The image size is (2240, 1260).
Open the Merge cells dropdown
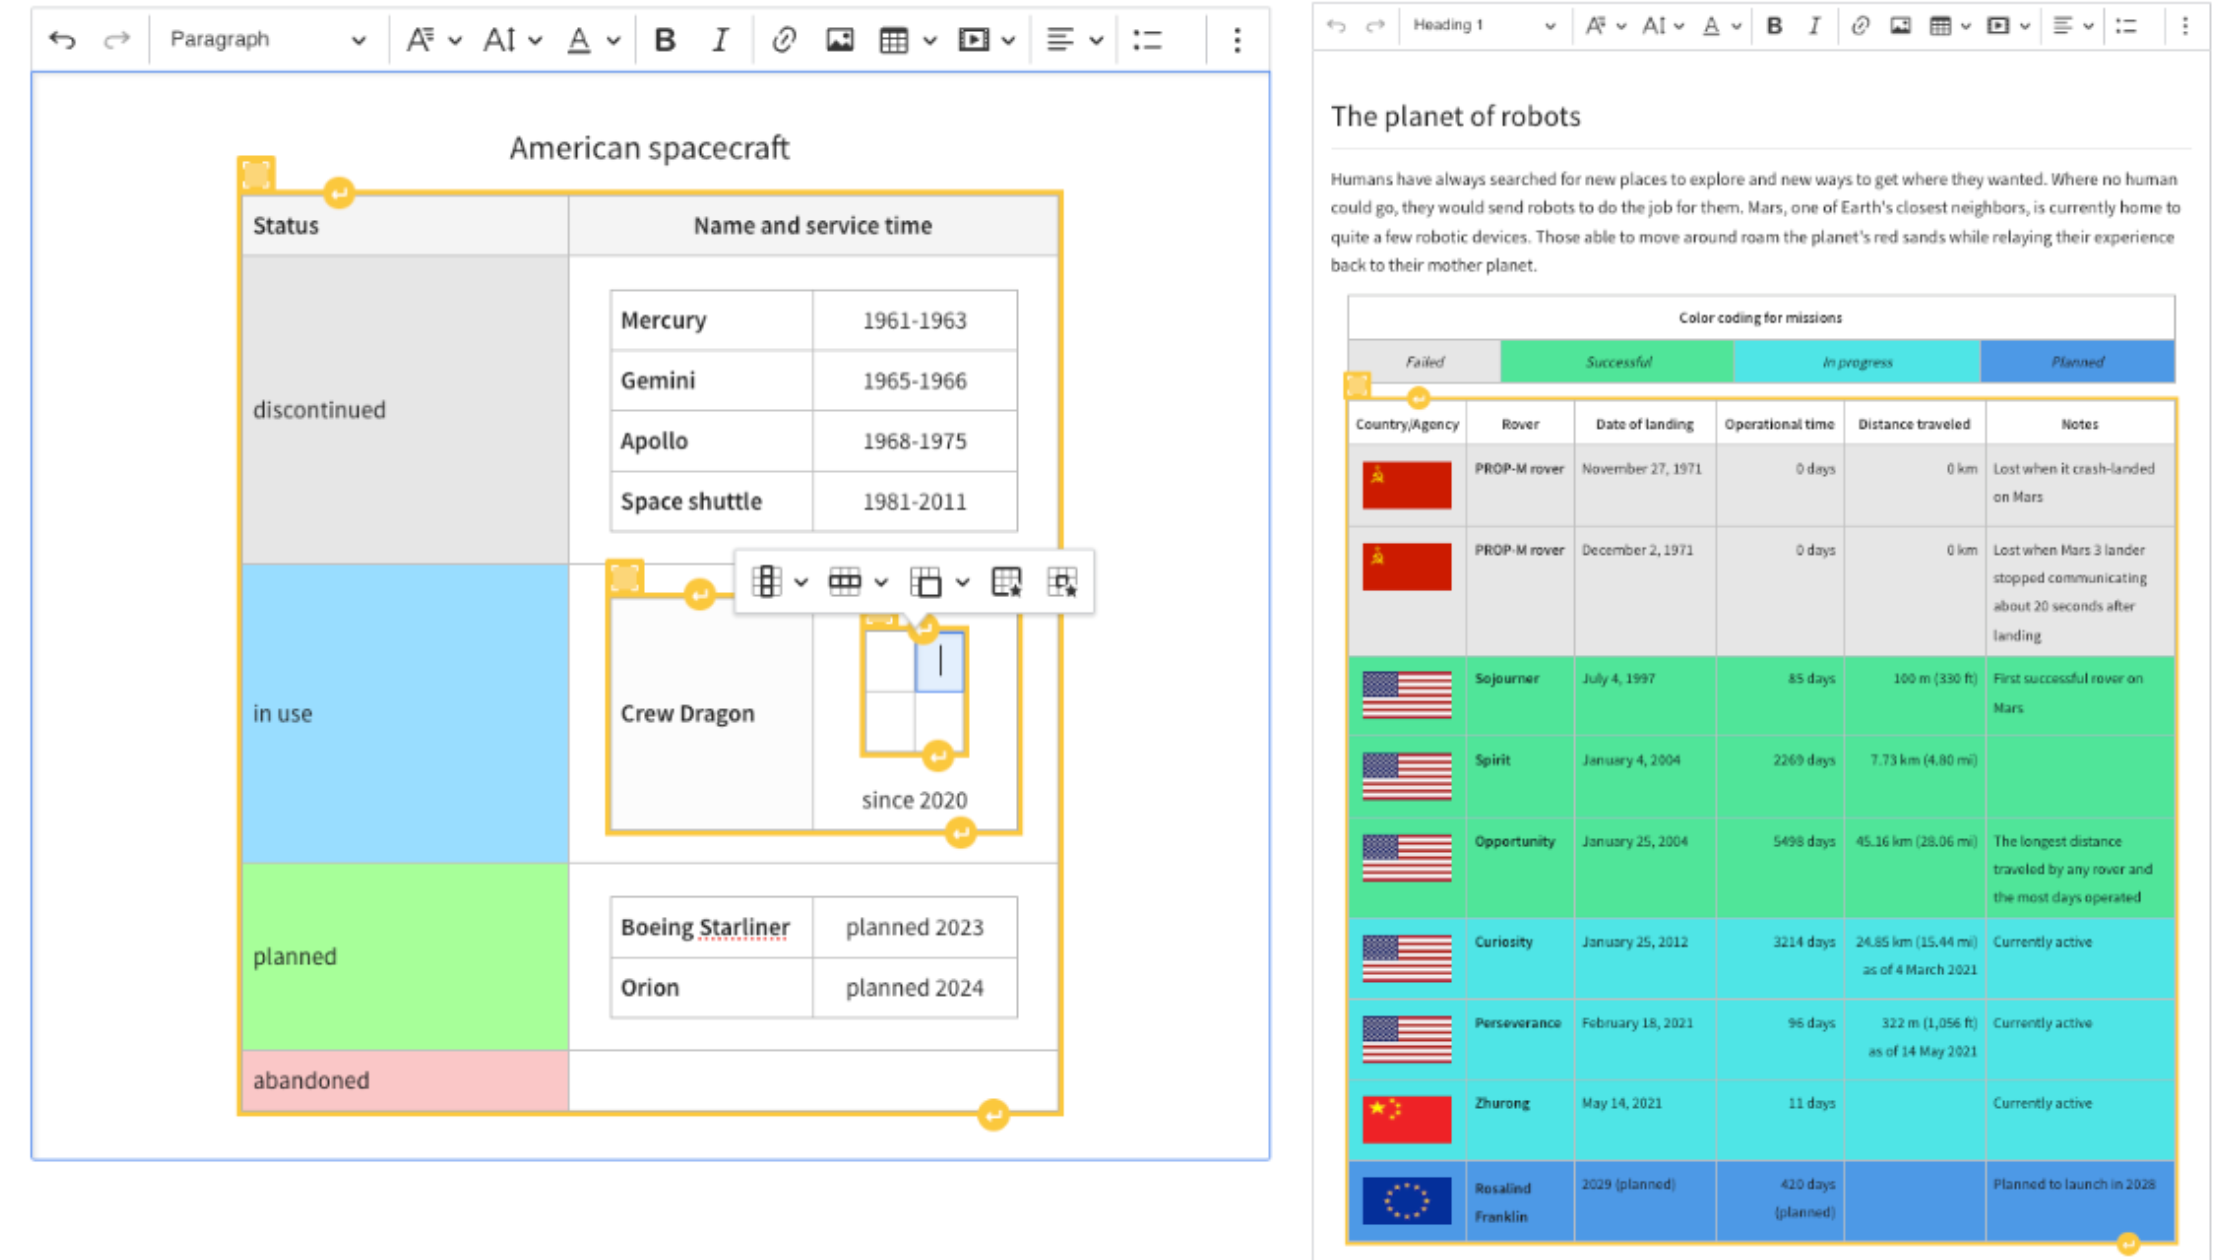[939, 581]
